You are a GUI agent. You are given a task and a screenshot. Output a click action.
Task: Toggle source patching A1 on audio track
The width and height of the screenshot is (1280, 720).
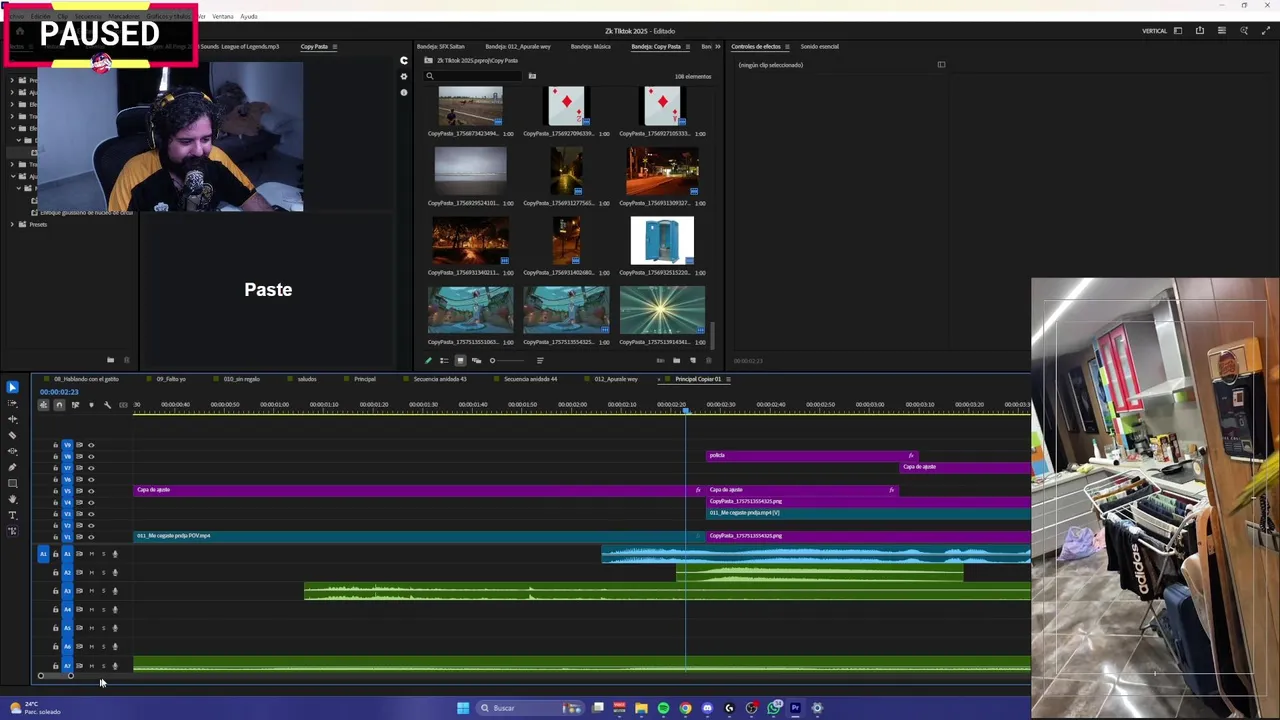(43, 553)
